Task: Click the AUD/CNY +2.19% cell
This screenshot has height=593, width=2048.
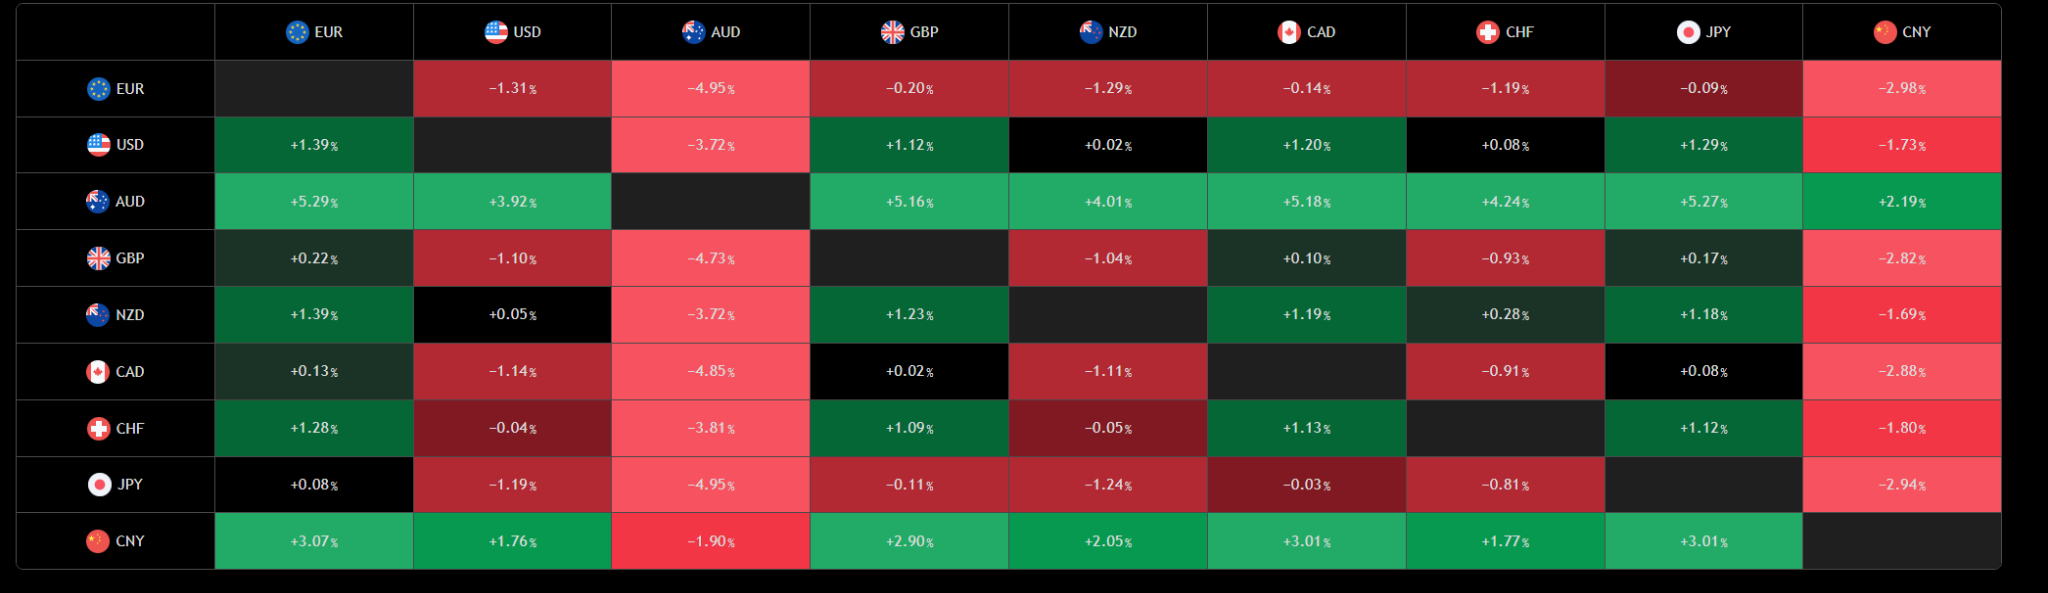Action: coord(1902,202)
